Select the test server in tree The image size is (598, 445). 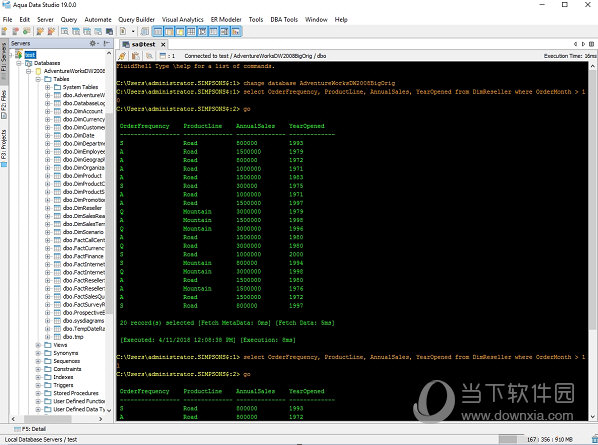pyautogui.click(x=30, y=55)
